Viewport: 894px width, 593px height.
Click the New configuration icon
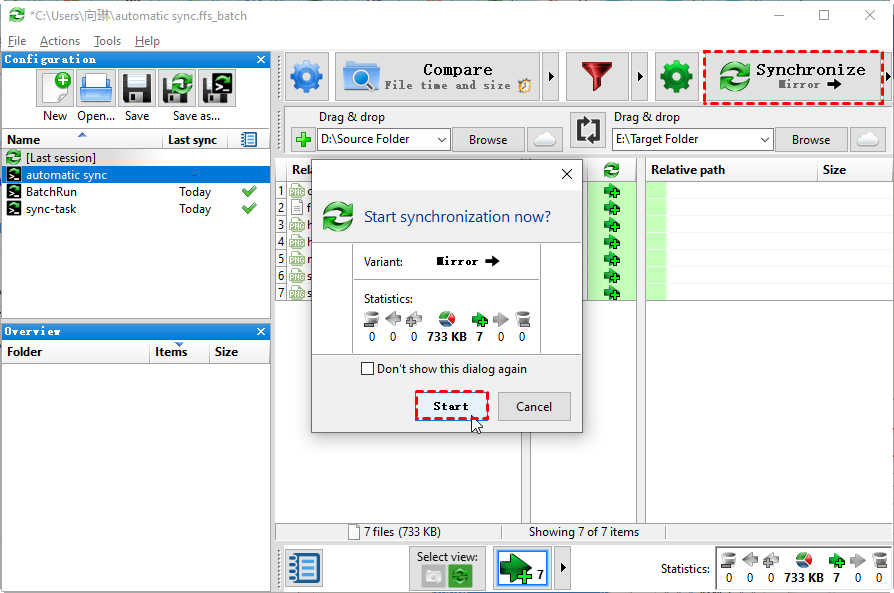point(55,89)
